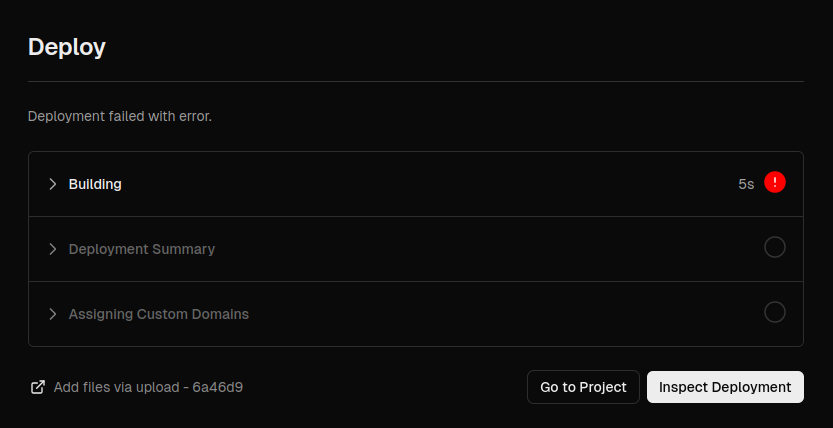Click the pending circle for Assigning Custom Domains
The image size is (833, 428).
(775, 313)
